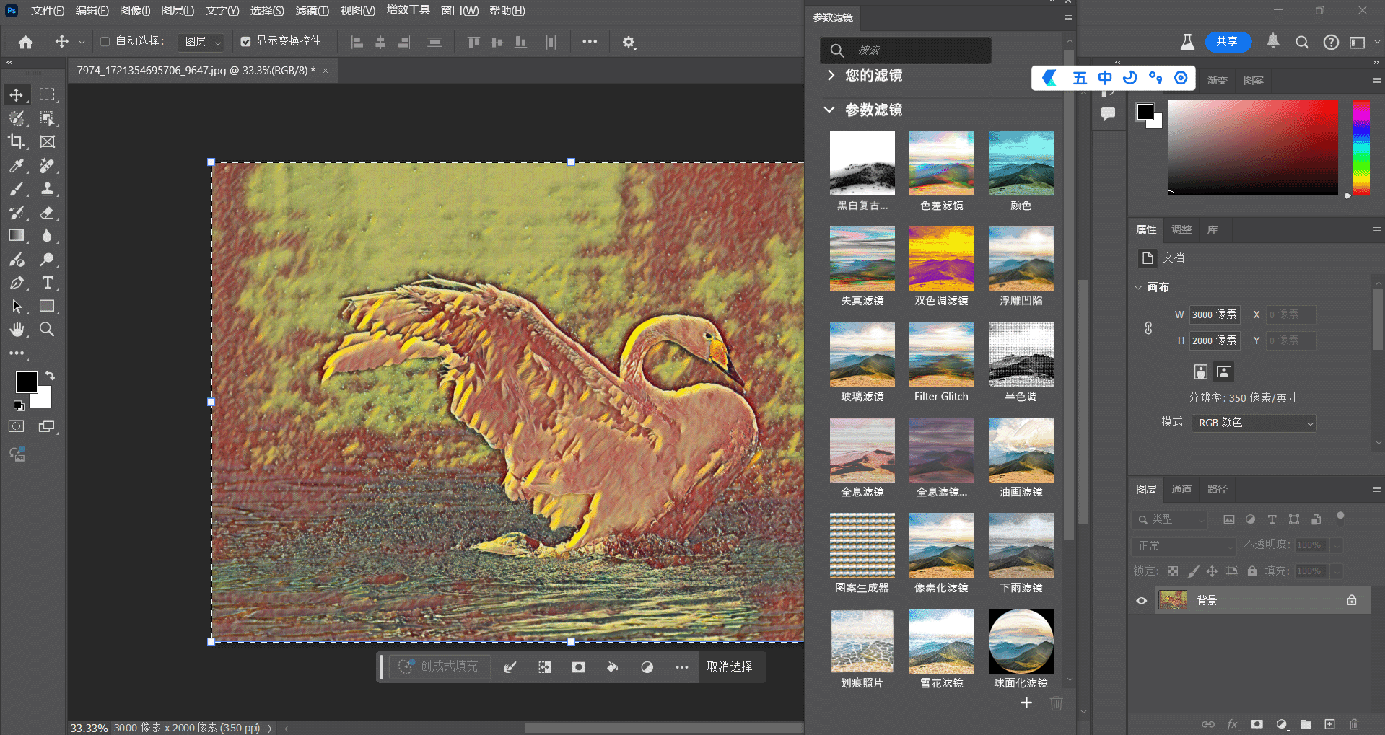Toggle lock position icon in Layers
1385x735 pixels.
(1211, 571)
